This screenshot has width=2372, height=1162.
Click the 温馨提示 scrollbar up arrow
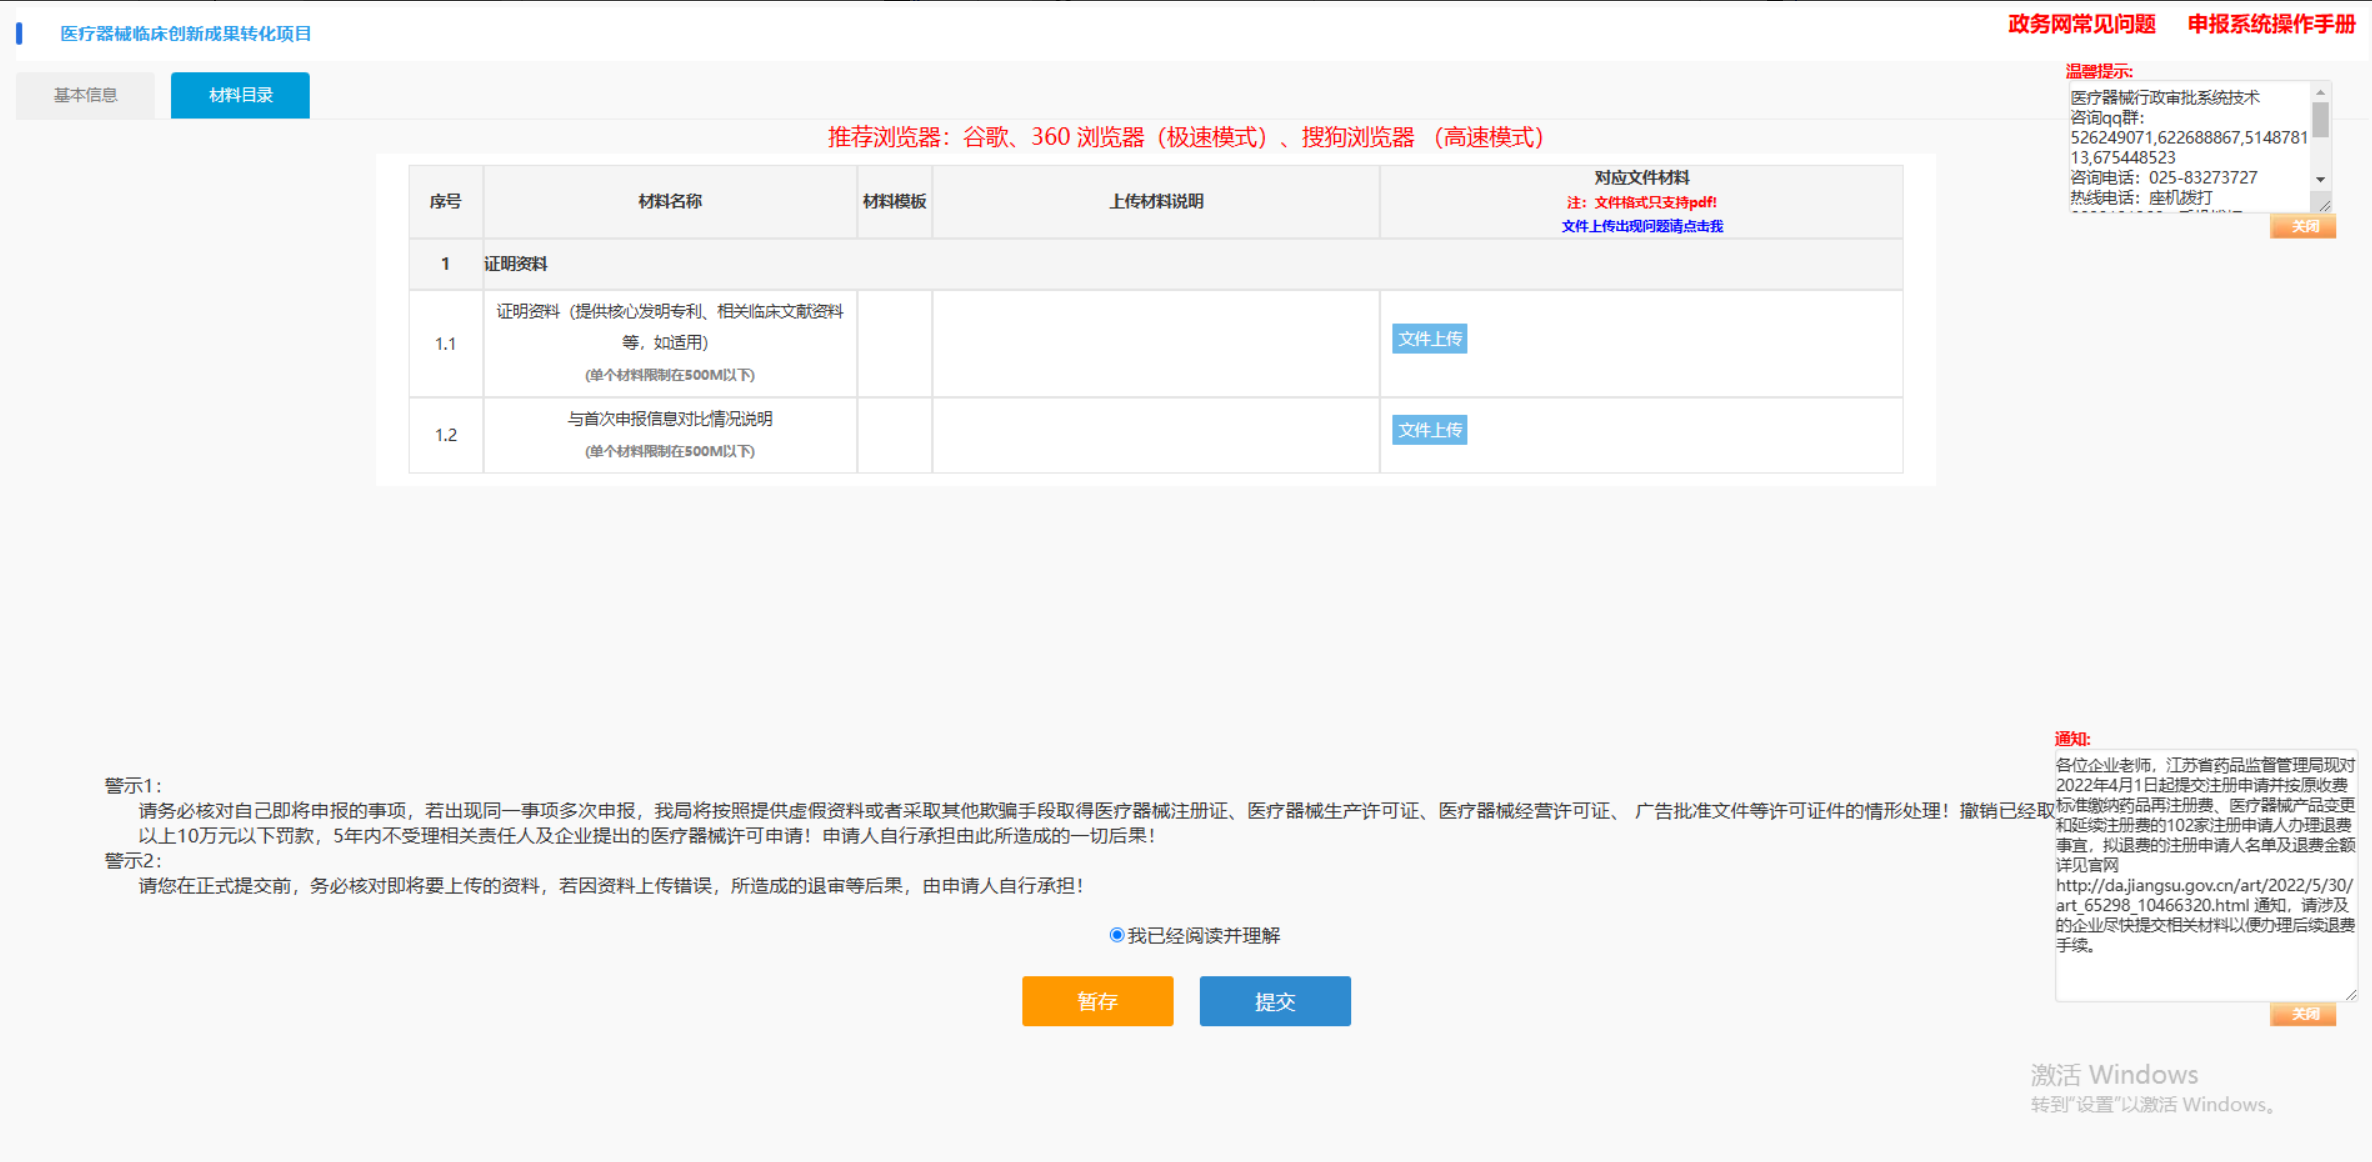(x=2320, y=92)
